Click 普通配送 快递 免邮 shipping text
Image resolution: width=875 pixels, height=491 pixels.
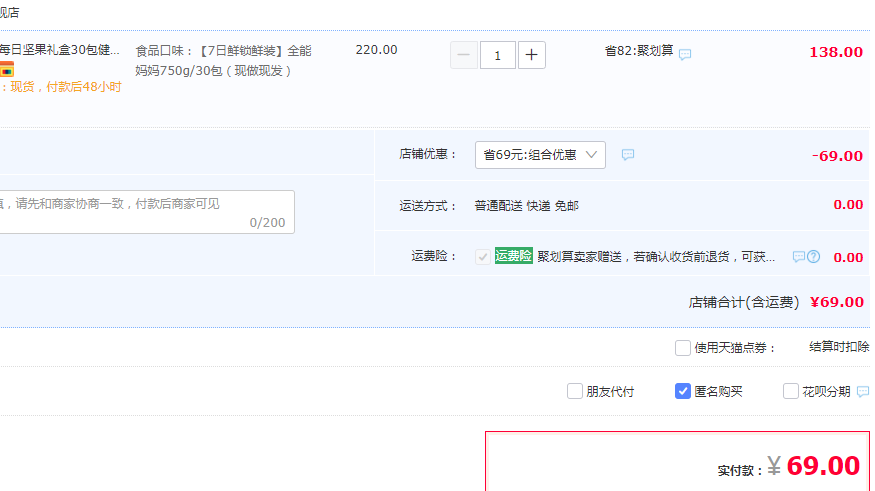(x=526, y=206)
